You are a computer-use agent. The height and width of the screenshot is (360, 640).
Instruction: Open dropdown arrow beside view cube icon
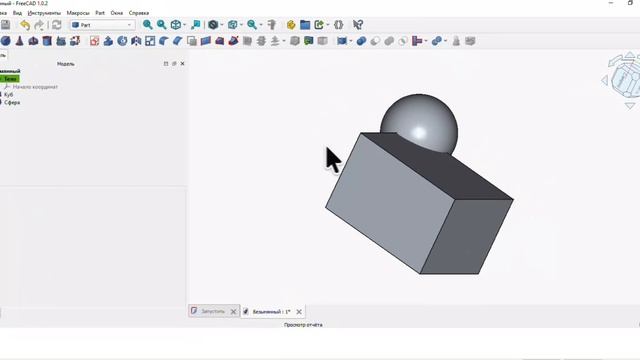[184, 25]
